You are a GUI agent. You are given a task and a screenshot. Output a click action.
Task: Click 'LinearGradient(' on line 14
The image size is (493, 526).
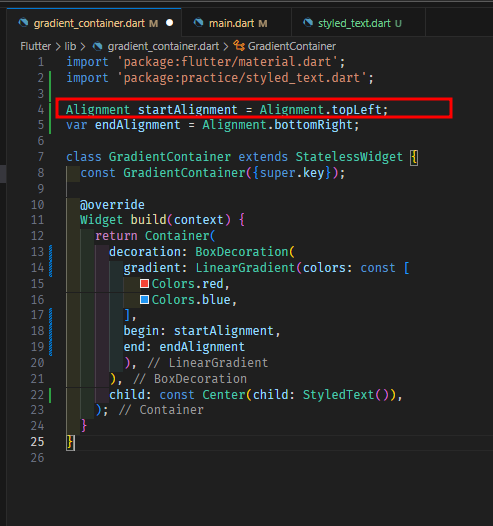coord(249,268)
